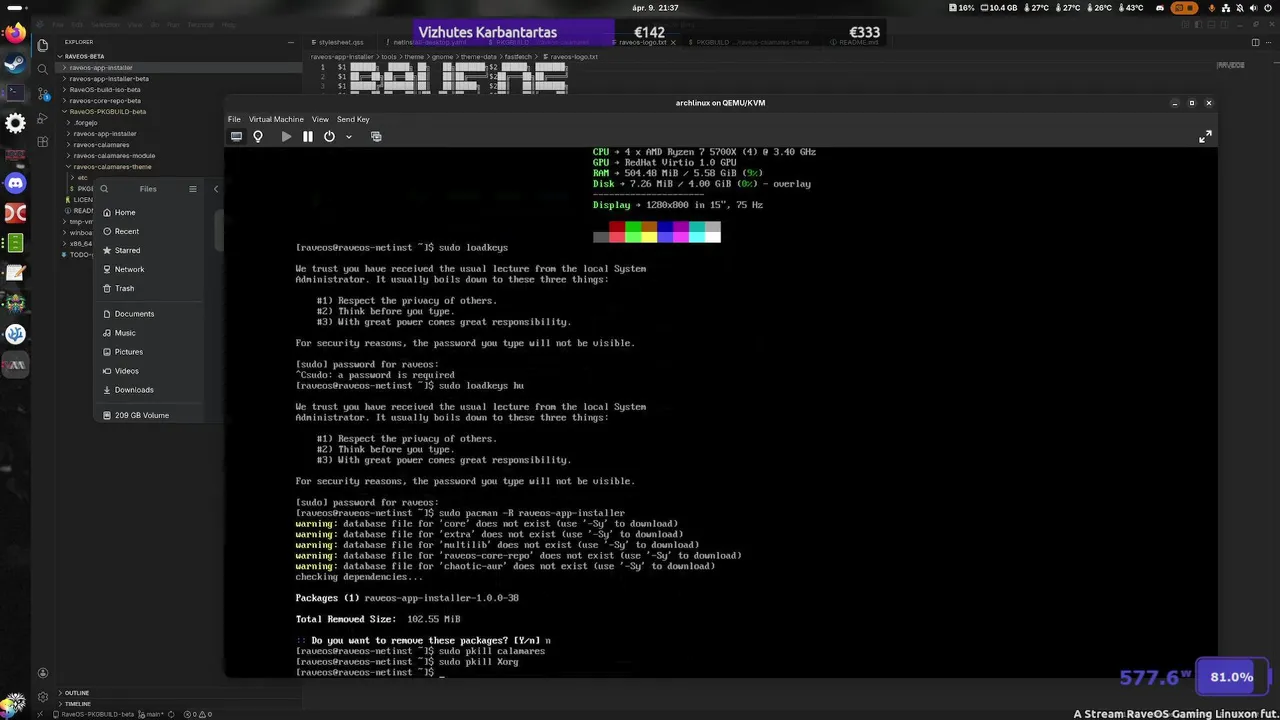Open the shutdown options dropdown arrow
Screen dimensions: 1280x720
348,137
